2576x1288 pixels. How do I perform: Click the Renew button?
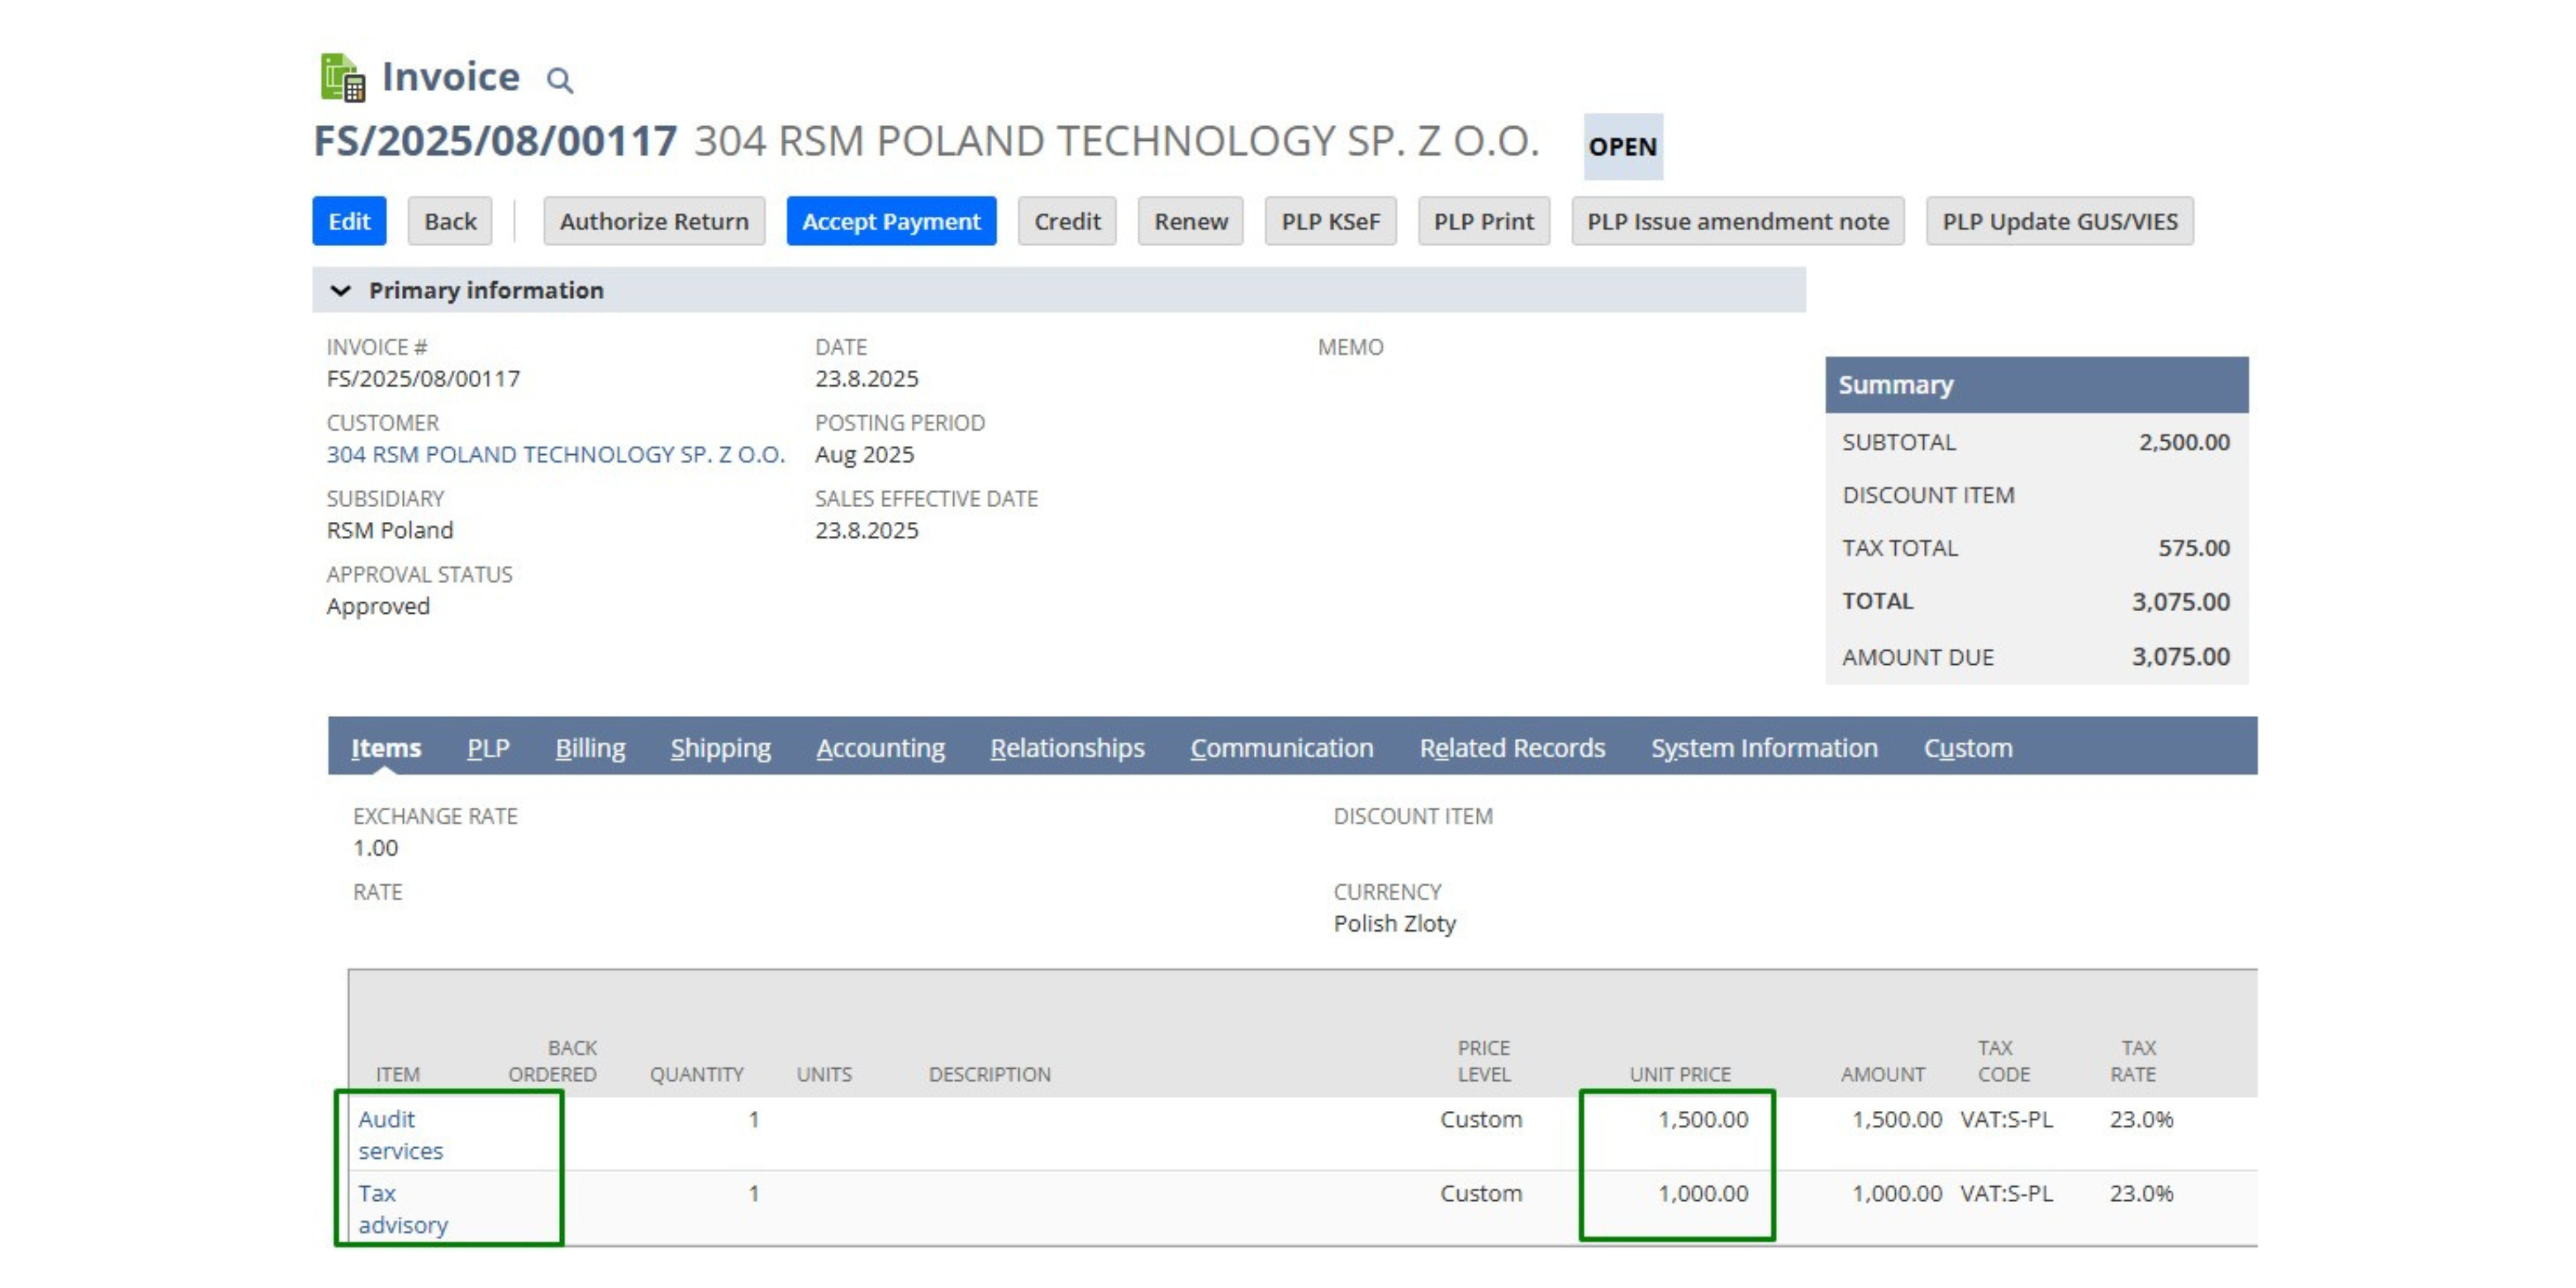point(1190,221)
